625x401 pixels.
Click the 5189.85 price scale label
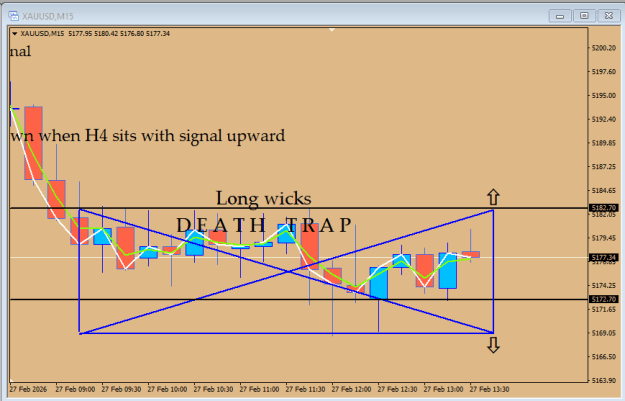(x=604, y=143)
